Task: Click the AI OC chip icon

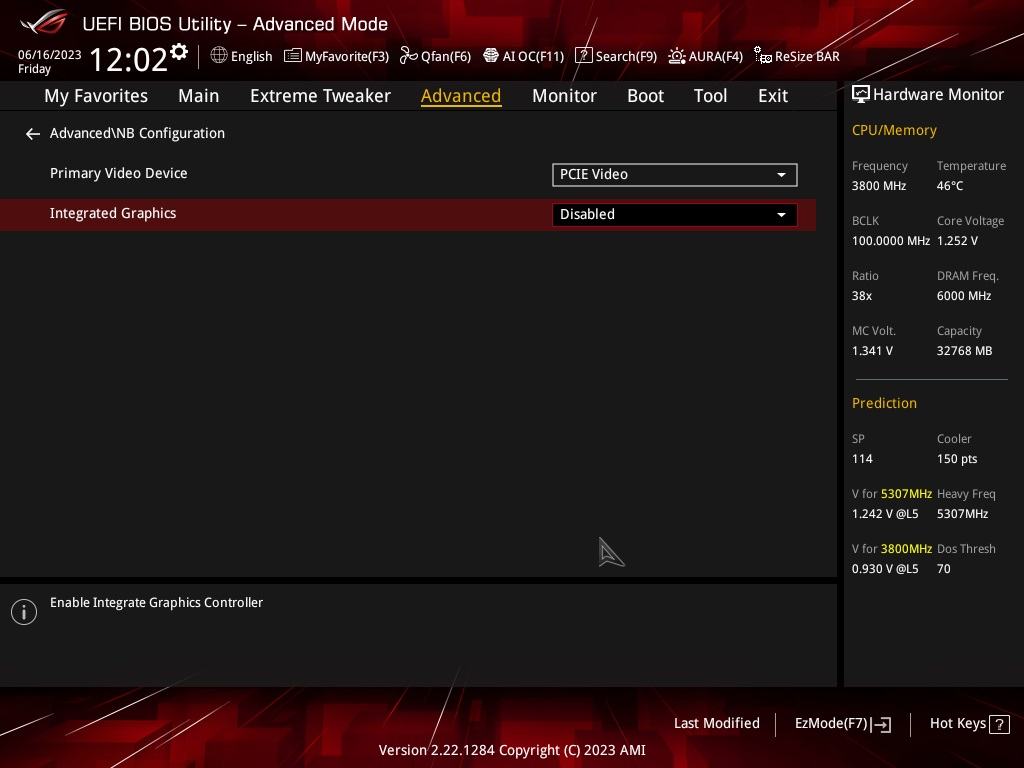Action: pos(490,56)
